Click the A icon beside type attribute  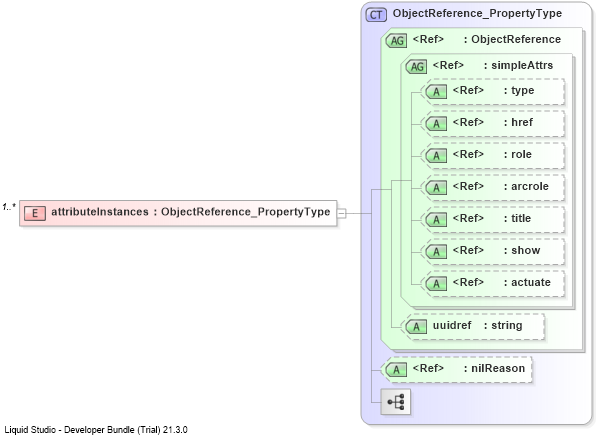coord(436,92)
